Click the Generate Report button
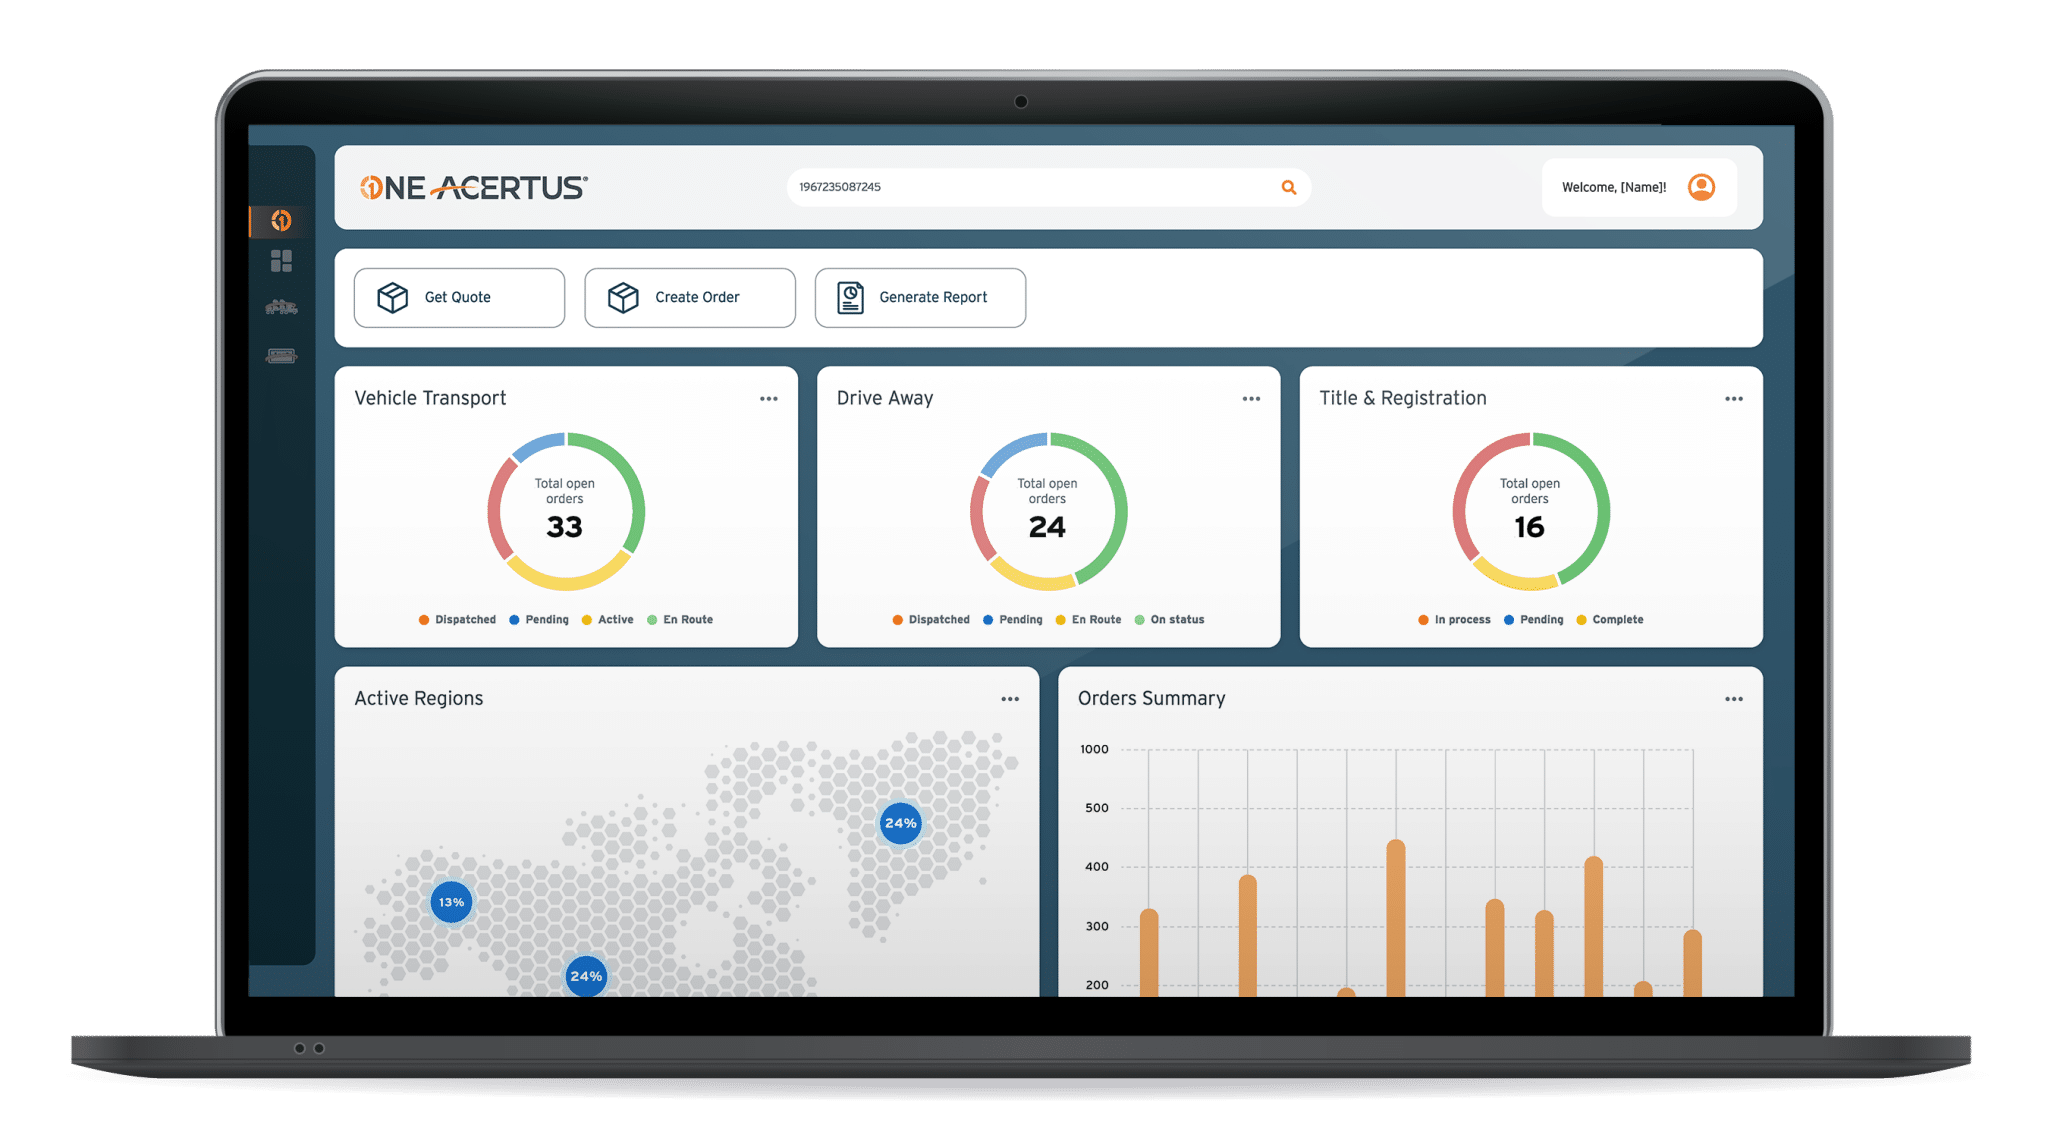This screenshot has height=1138, width=2048. click(x=920, y=298)
